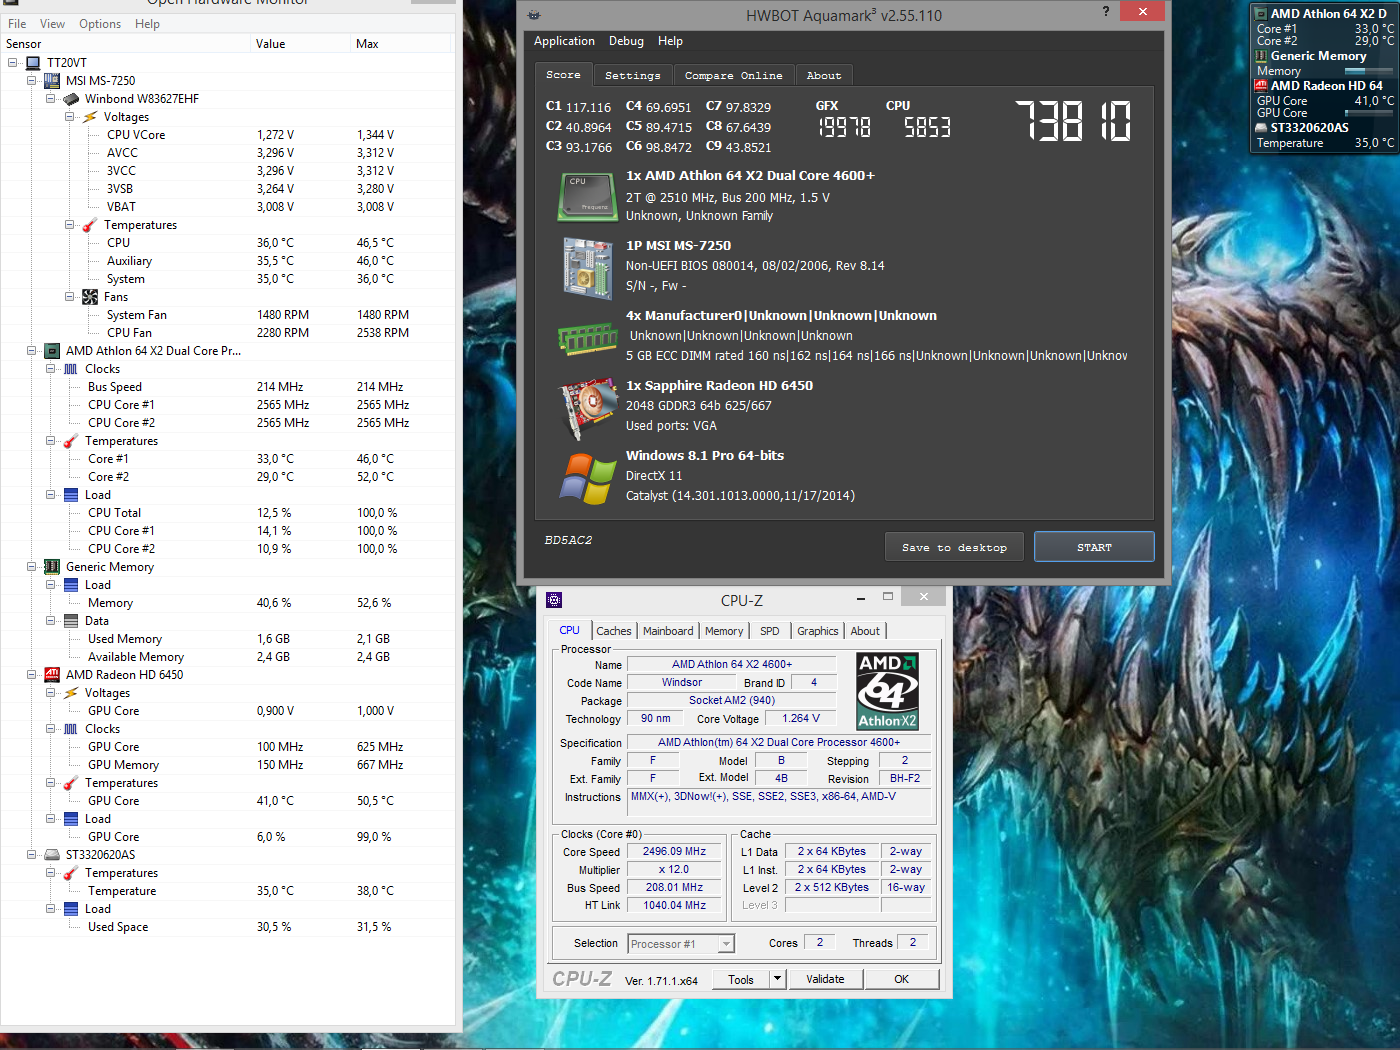Click the CPU-Z title bar app icon
The image size is (1400, 1050).
tap(554, 600)
